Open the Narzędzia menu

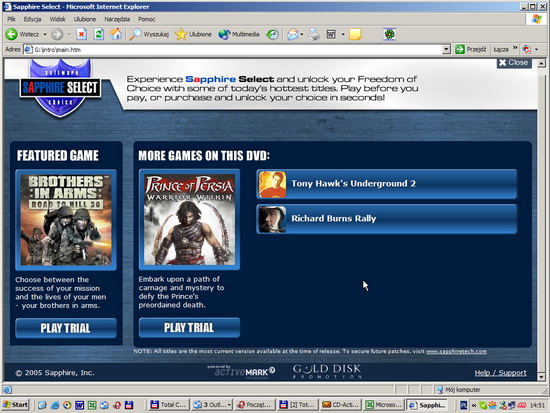117,19
